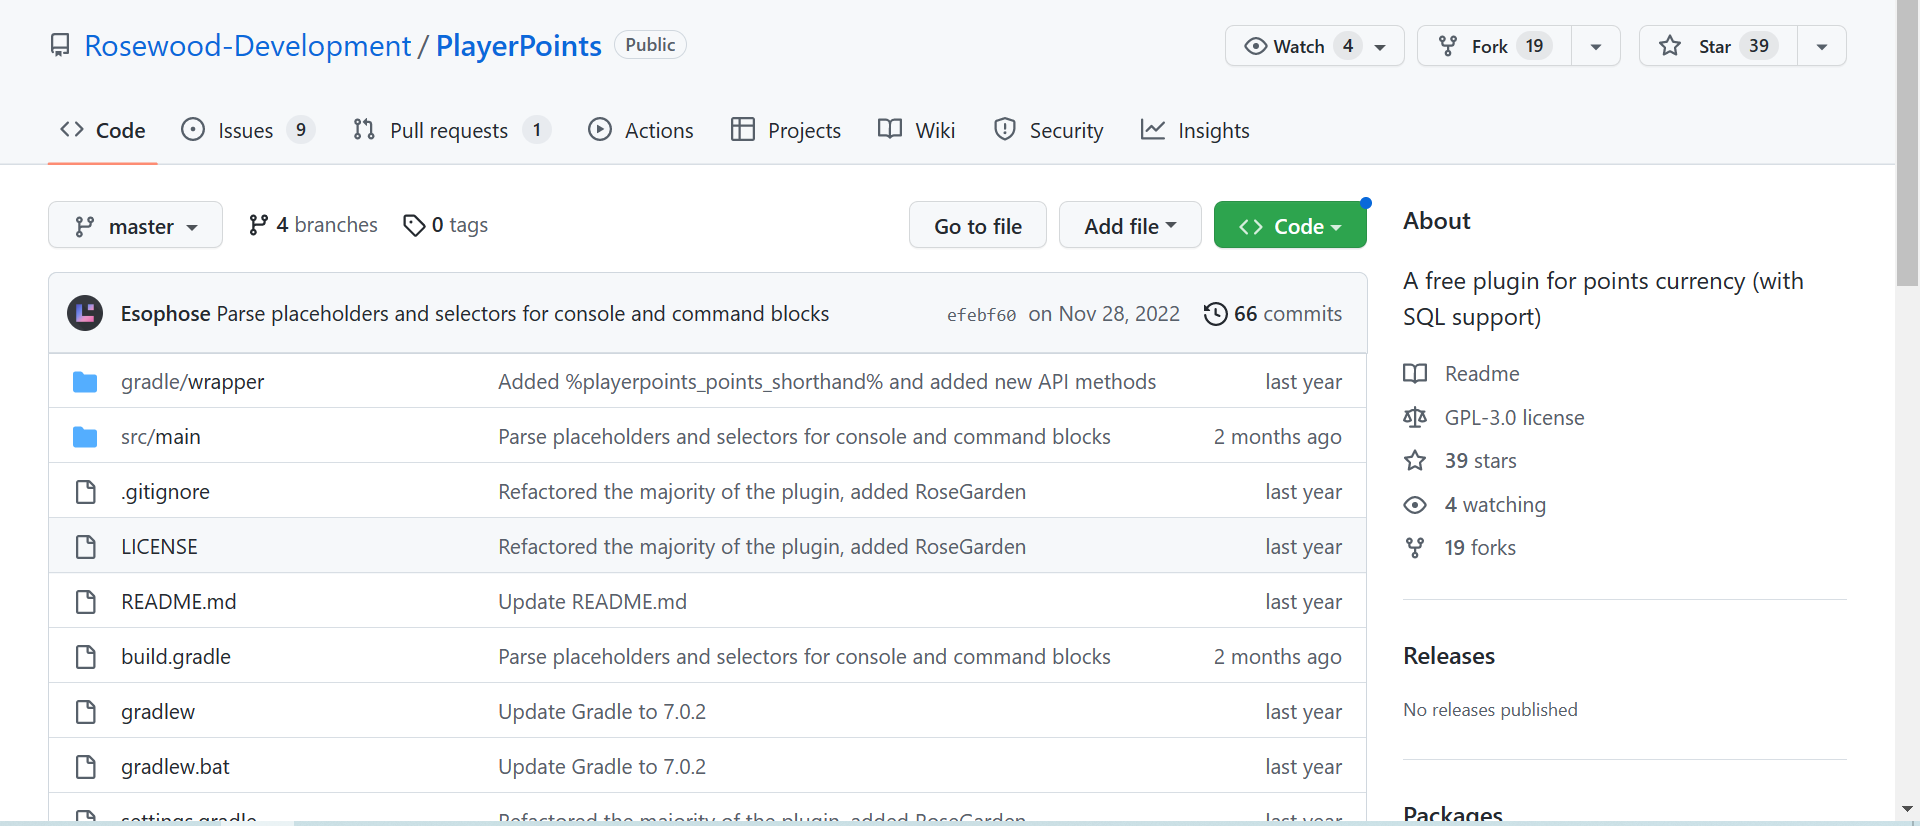
Task: Click the file icon for build.gradle
Action: coord(86,657)
